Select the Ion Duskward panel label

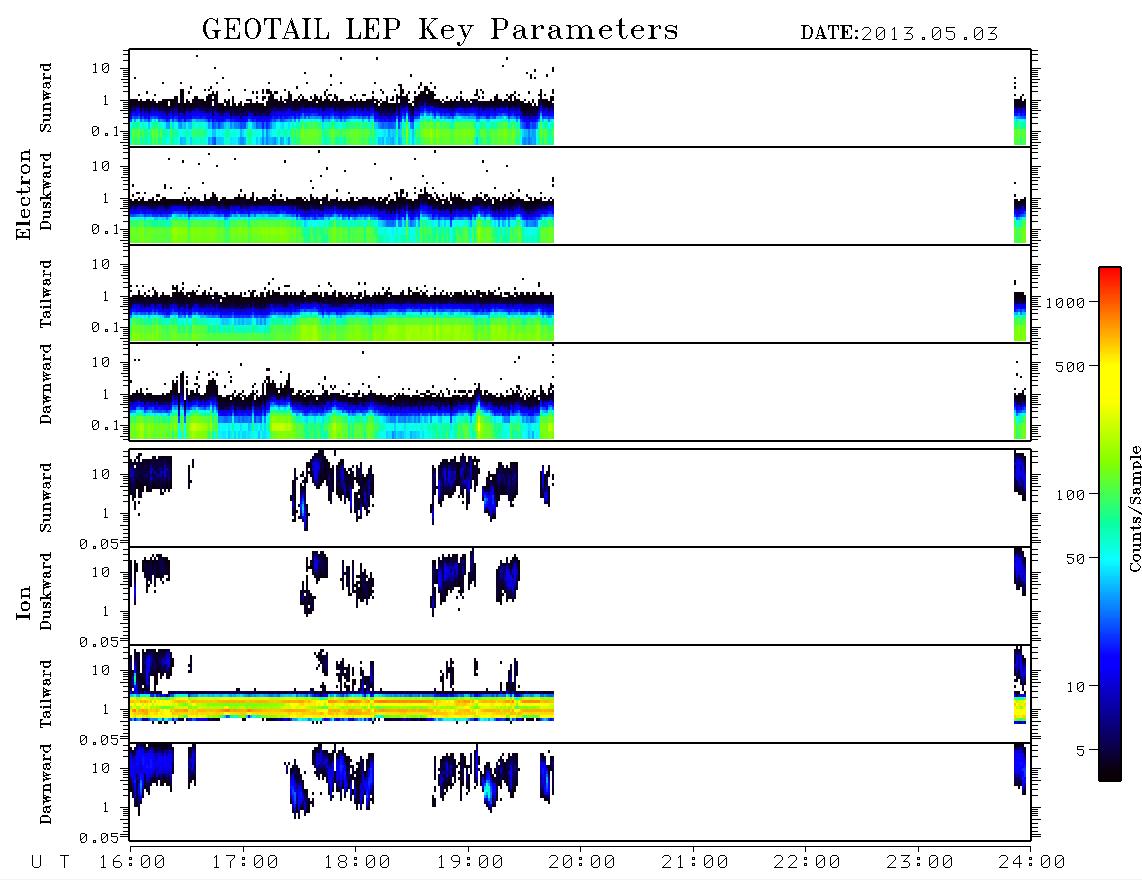tap(46, 592)
